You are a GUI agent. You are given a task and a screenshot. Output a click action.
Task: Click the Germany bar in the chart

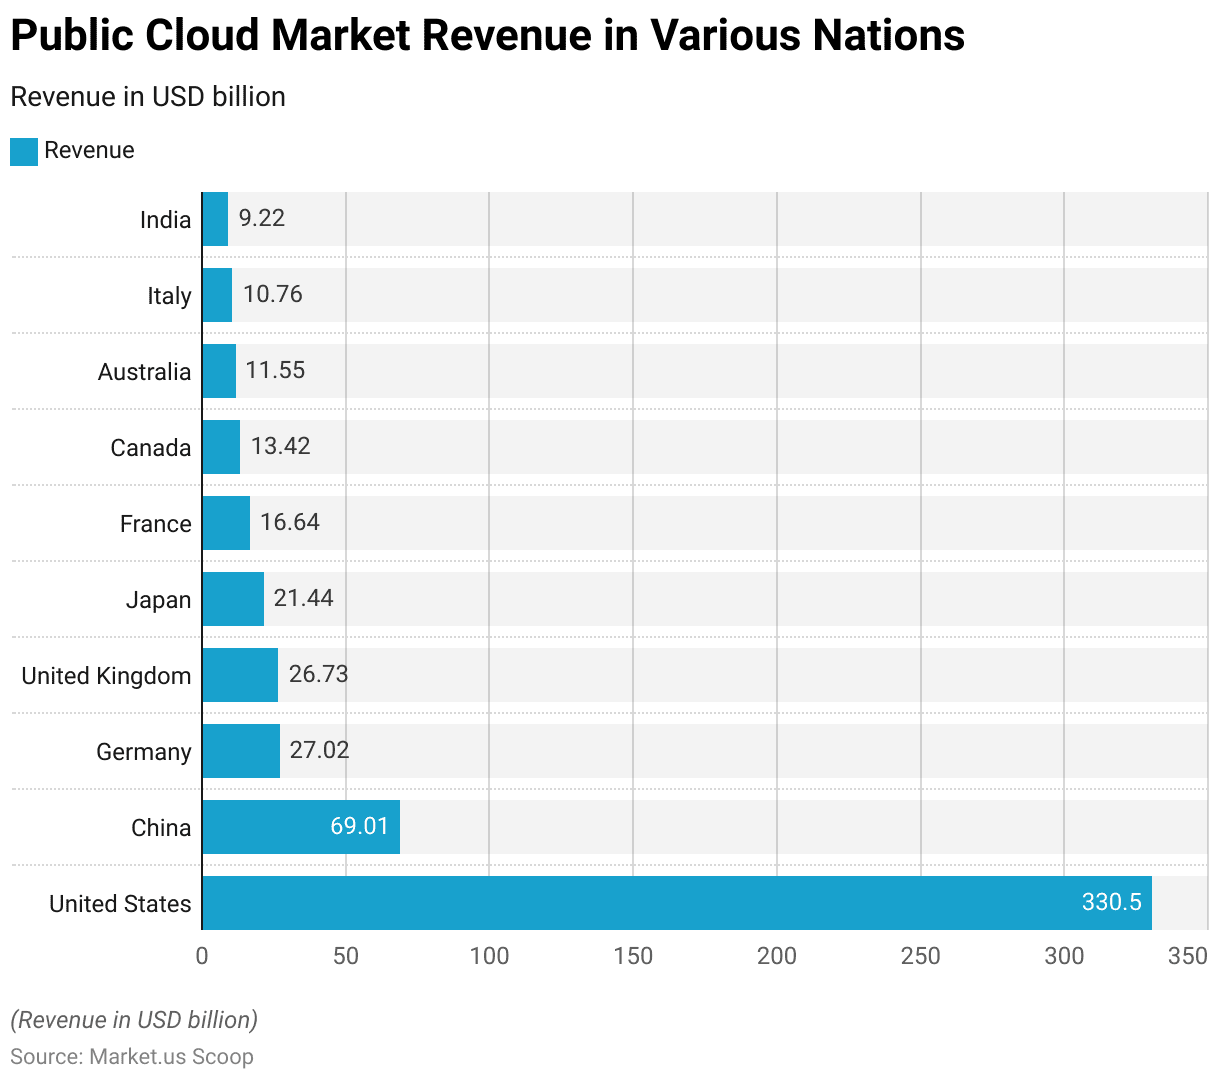241,751
